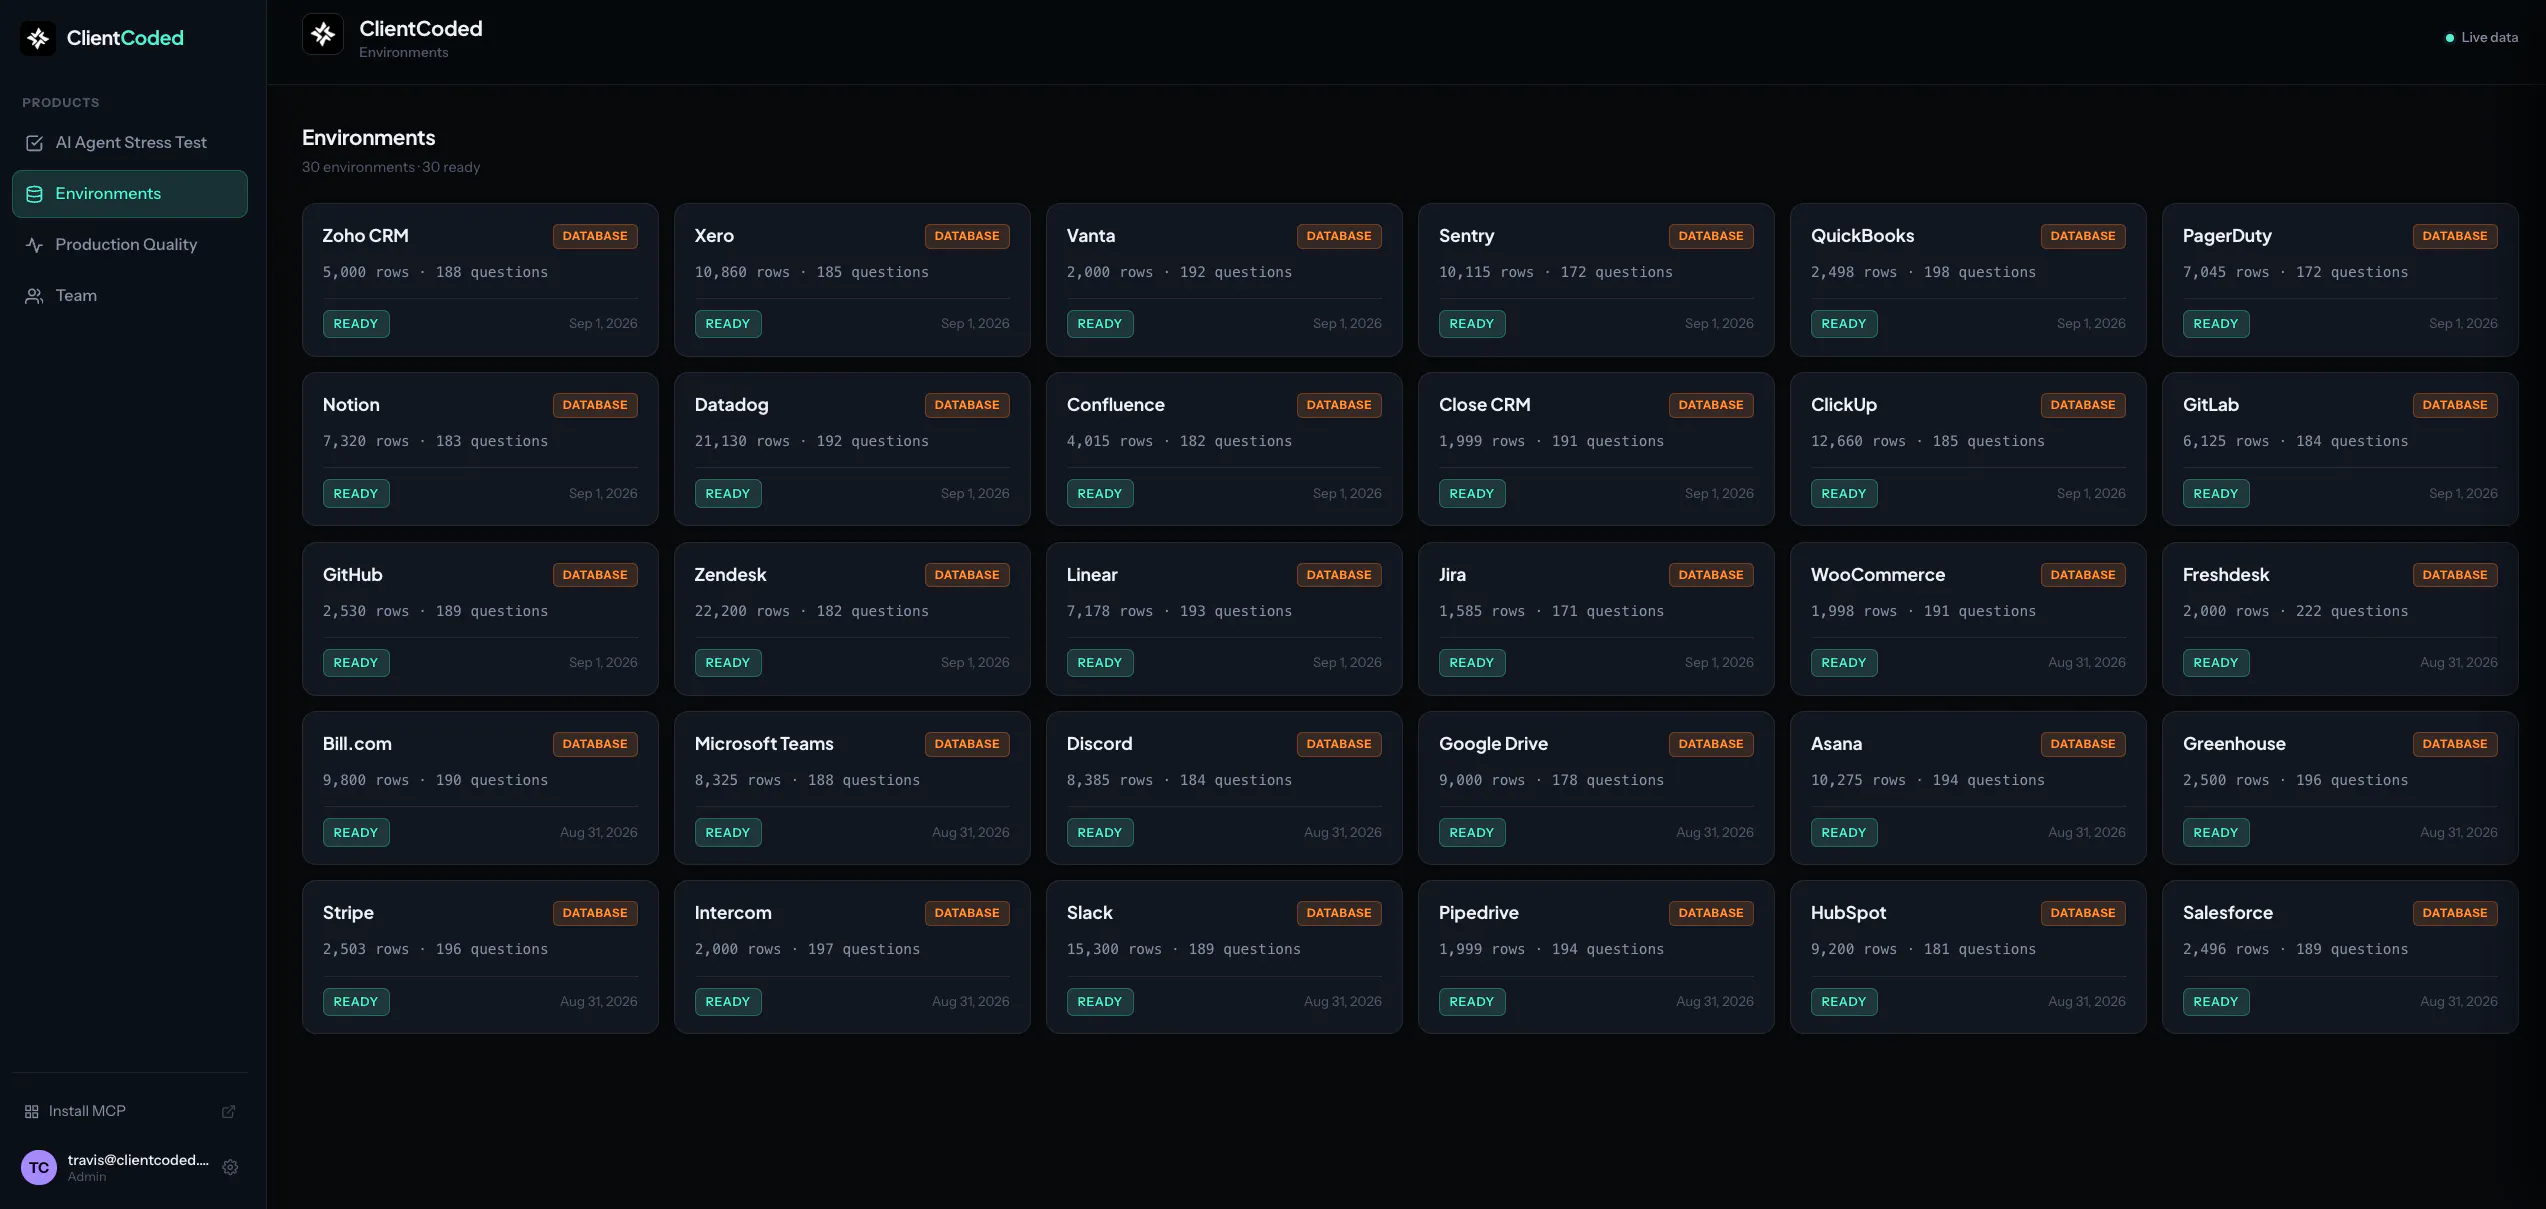This screenshot has height=1209, width=2546.
Task: Click the travis@clientcoded account email
Action: 138,1160
